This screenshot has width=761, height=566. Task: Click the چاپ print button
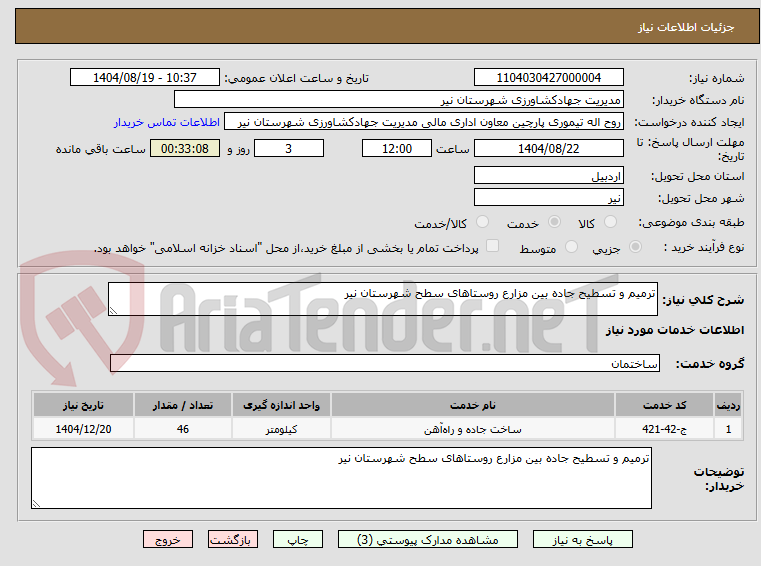tap(298, 539)
